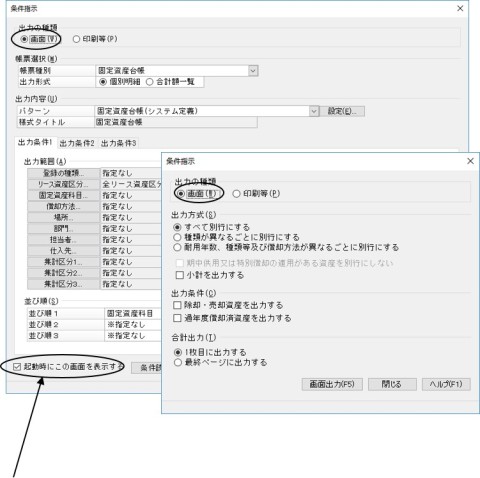Image resolution: width=480 pixels, height=478 pixels.
Task: Open 並び順1 固定資産科目 field
Action: (133, 313)
